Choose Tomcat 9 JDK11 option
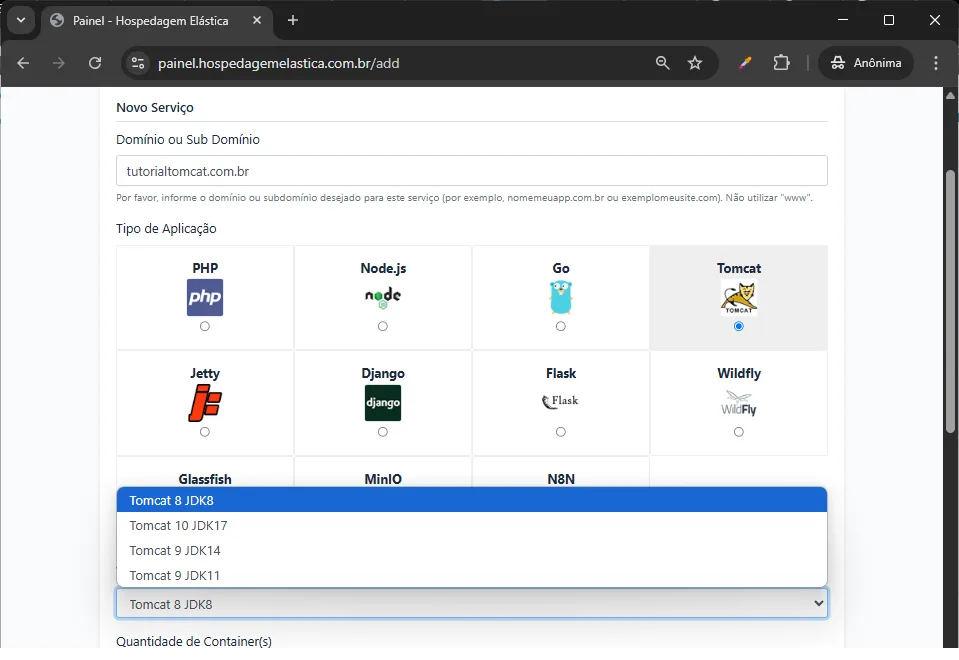Viewport: 959px width, 660px height. click(472, 576)
